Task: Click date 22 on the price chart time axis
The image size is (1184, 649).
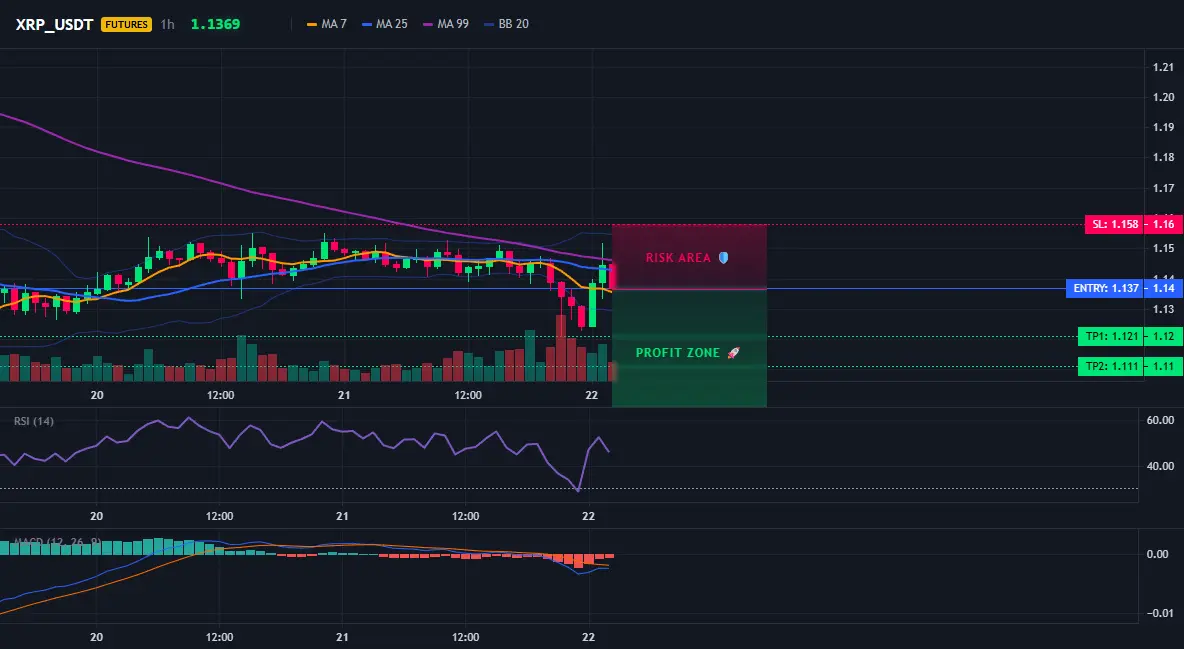Action: point(591,395)
